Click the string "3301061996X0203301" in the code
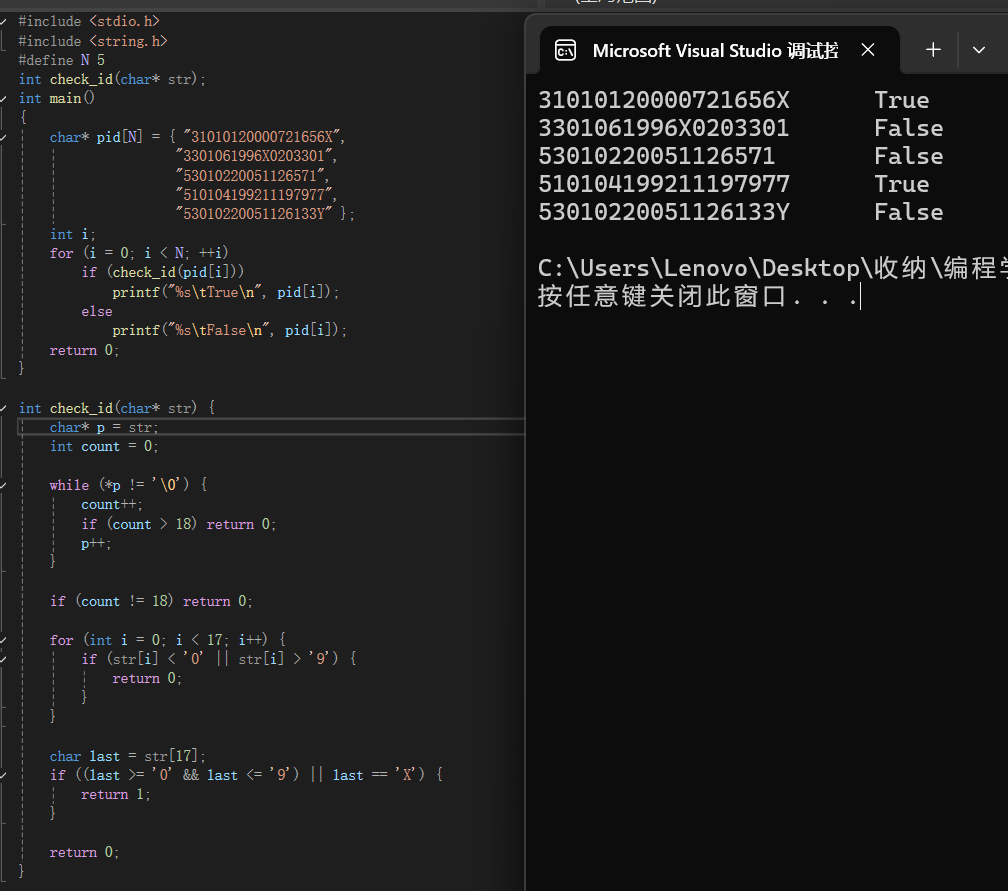The height and width of the screenshot is (891, 1008). pos(253,156)
